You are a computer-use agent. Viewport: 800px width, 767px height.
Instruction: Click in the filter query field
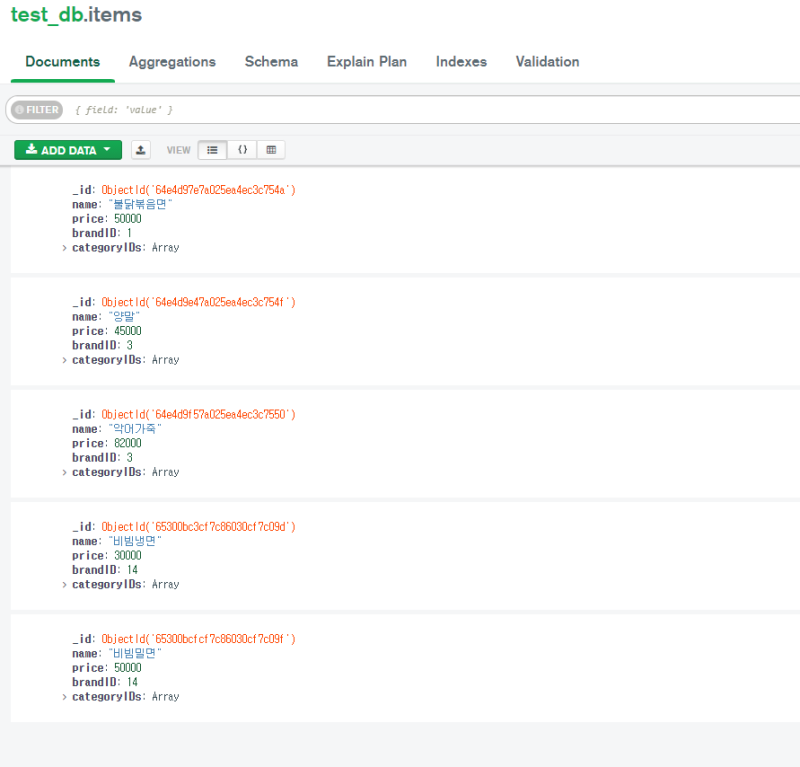pos(400,110)
